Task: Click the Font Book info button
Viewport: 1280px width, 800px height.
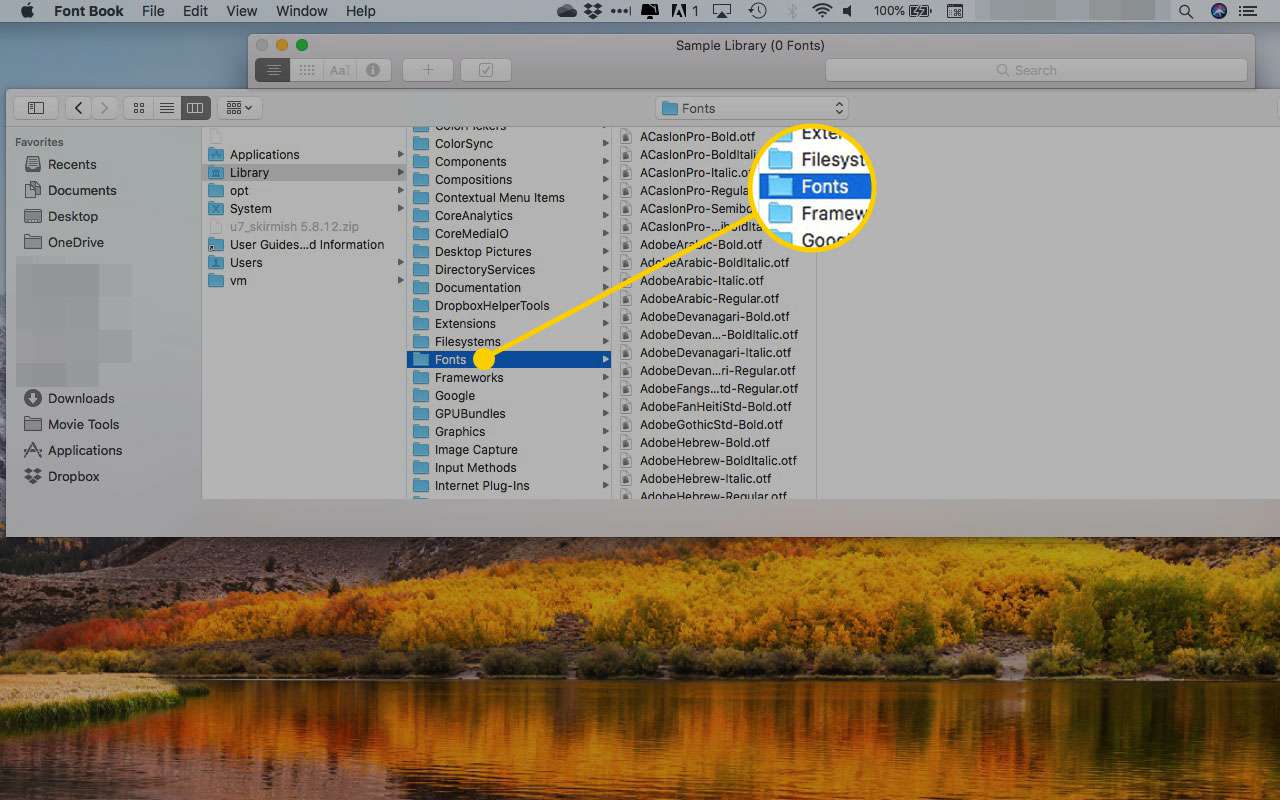Action: 373,70
